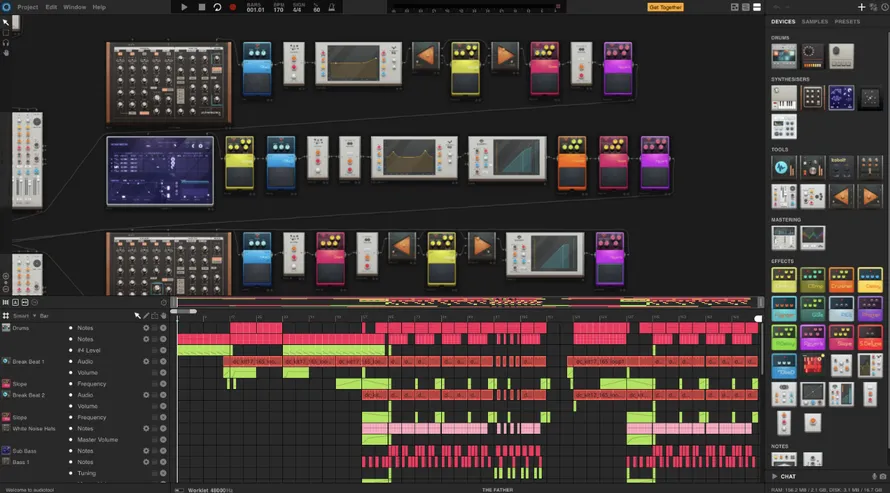Select the Devices tab
The width and height of the screenshot is (890, 493).
[783, 22]
